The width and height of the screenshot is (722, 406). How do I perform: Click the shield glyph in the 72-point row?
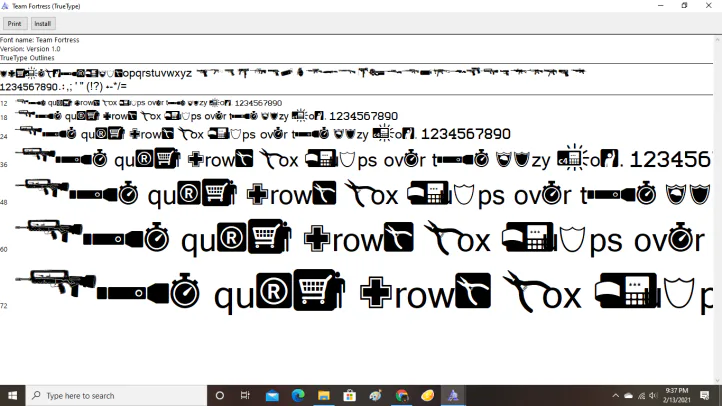[x=679, y=292]
